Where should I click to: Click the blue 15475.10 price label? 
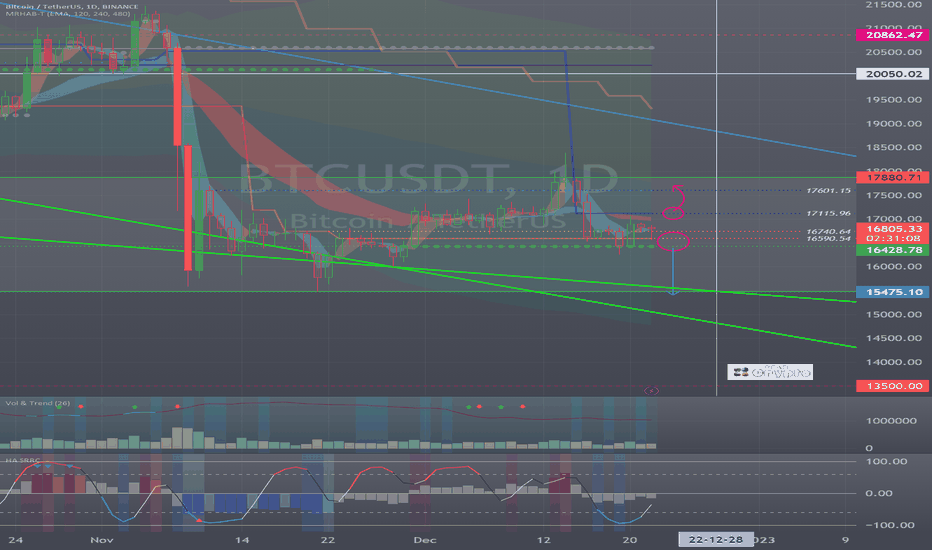click(893, 292)
